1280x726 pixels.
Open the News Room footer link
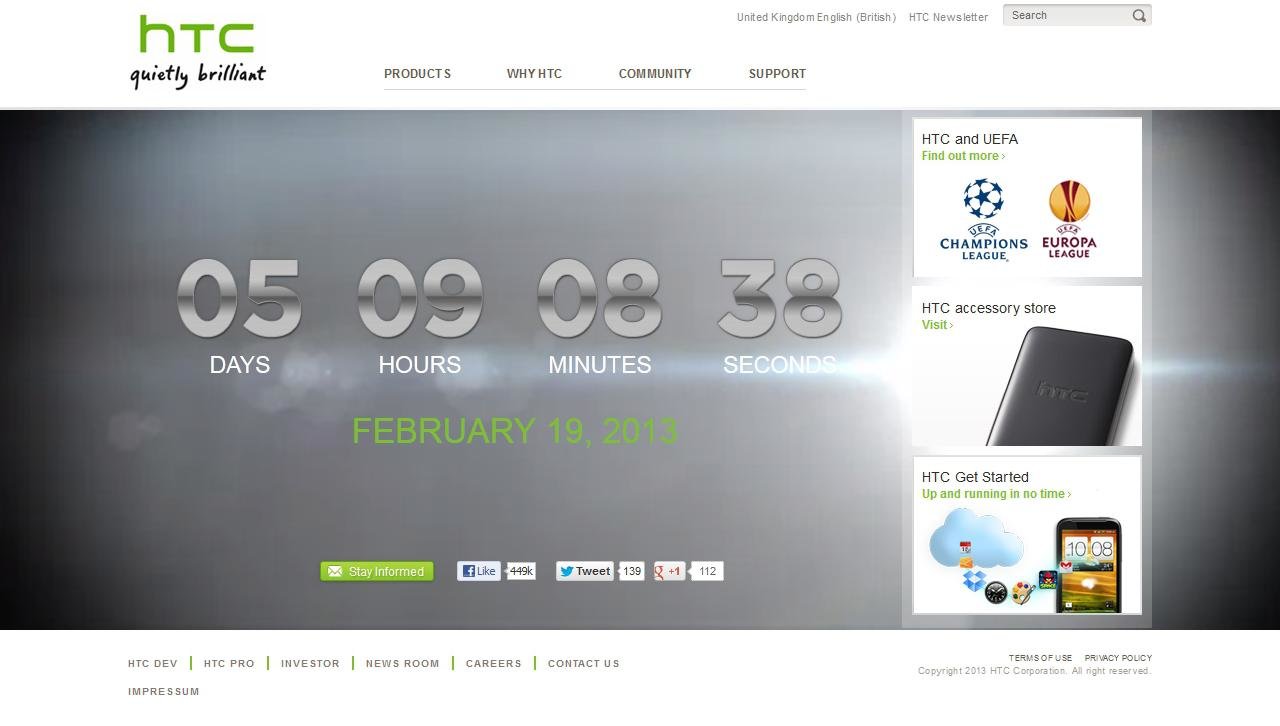[403, 663]
